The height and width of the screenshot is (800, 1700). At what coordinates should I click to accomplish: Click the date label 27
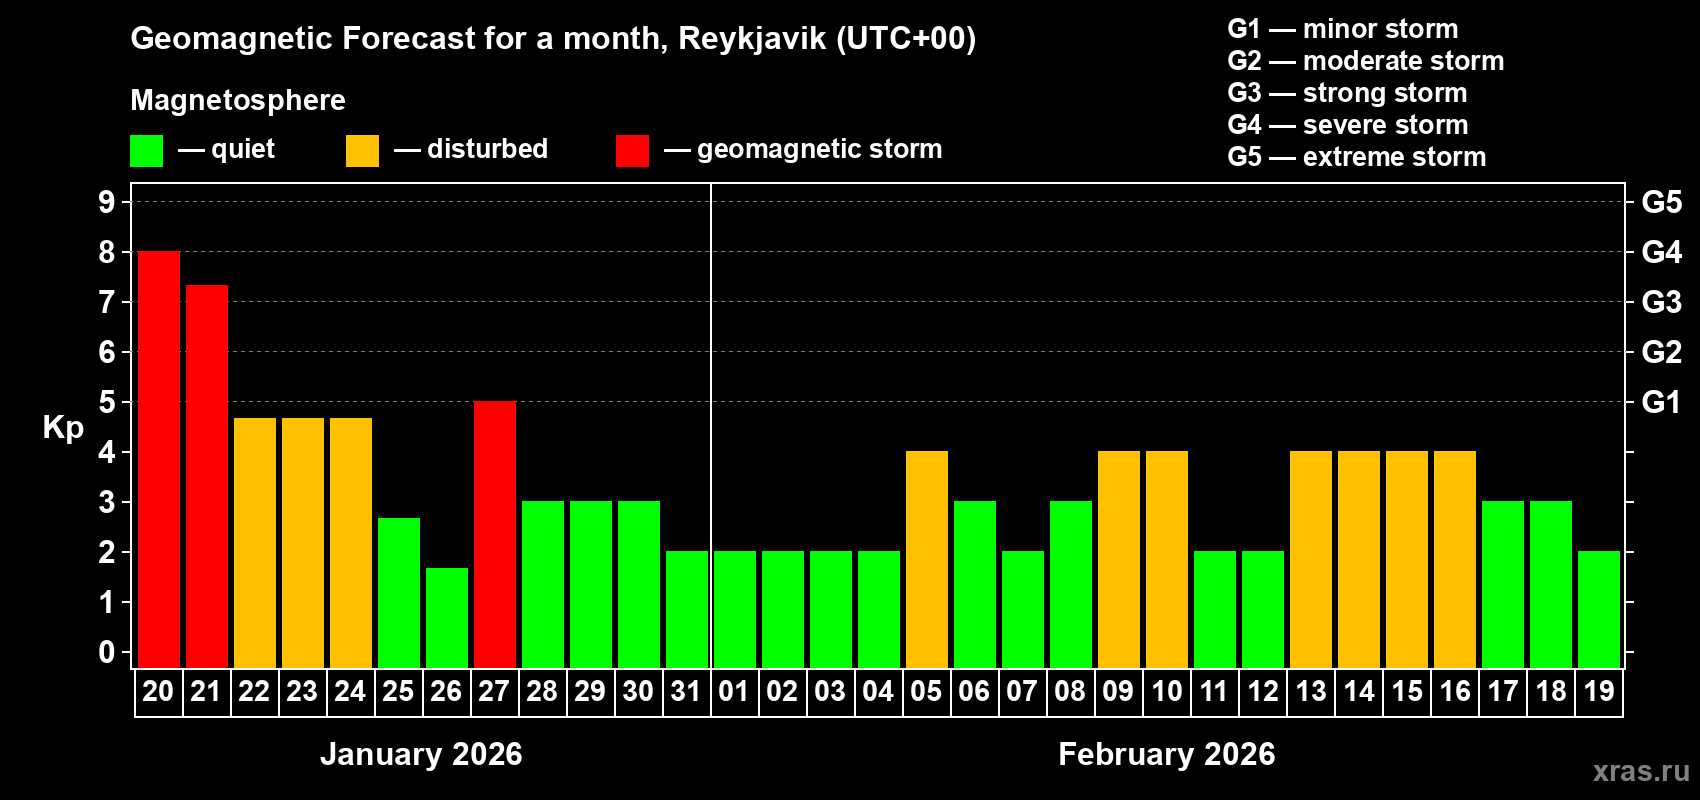coord(494,691)
